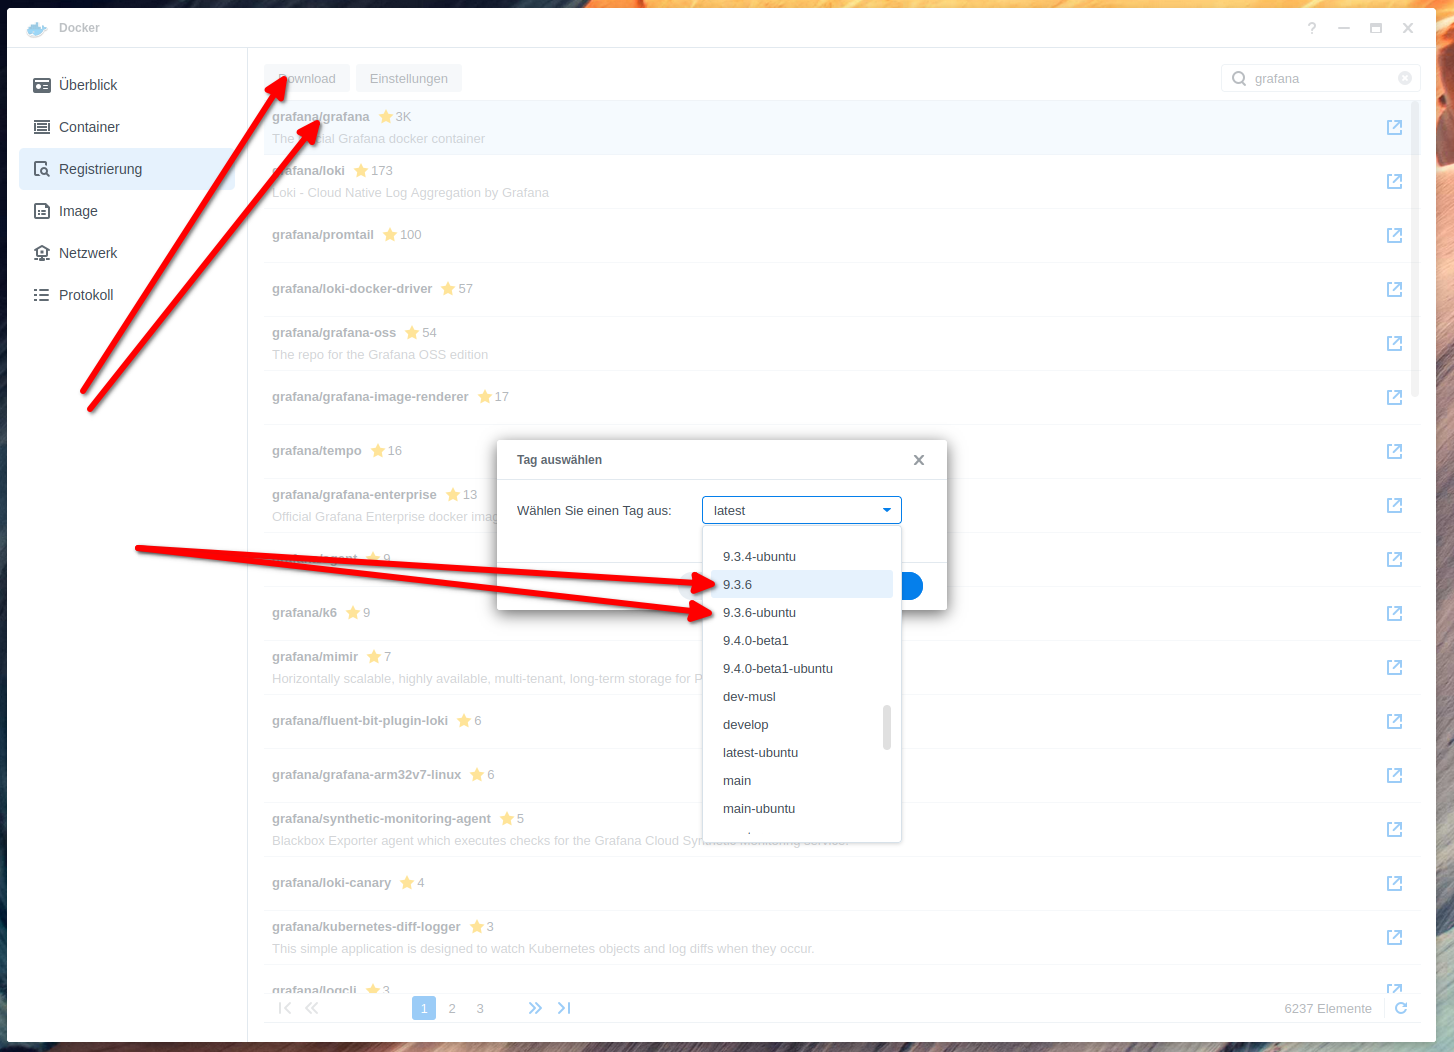This screenshot has width=1454, height=1052.
Task: Open external link for grafana/loki-canary row
Action: [x=1394, y=883]
